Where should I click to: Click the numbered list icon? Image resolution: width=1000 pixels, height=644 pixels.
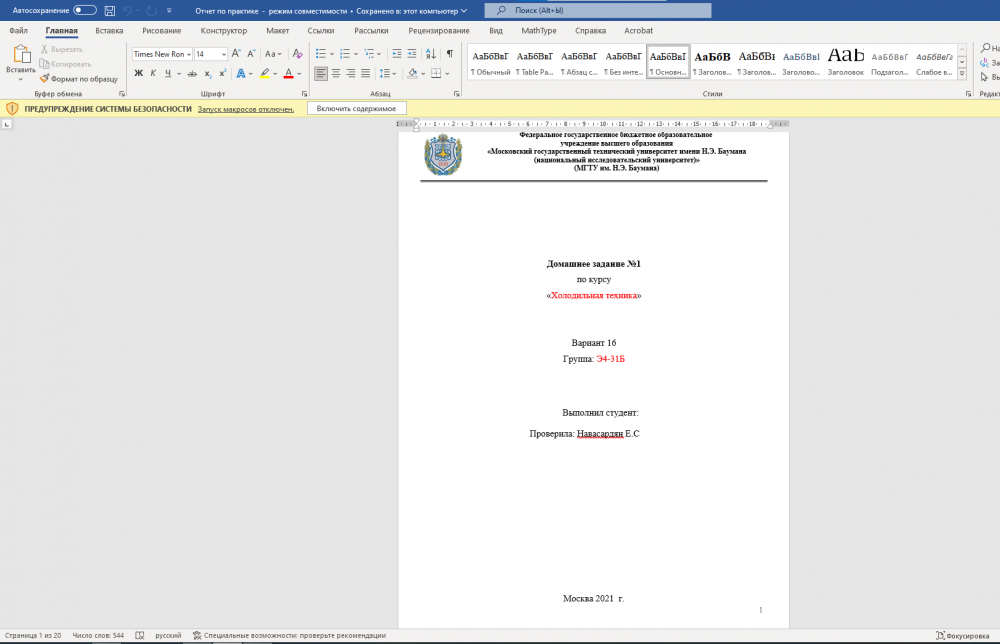(345, 54)
